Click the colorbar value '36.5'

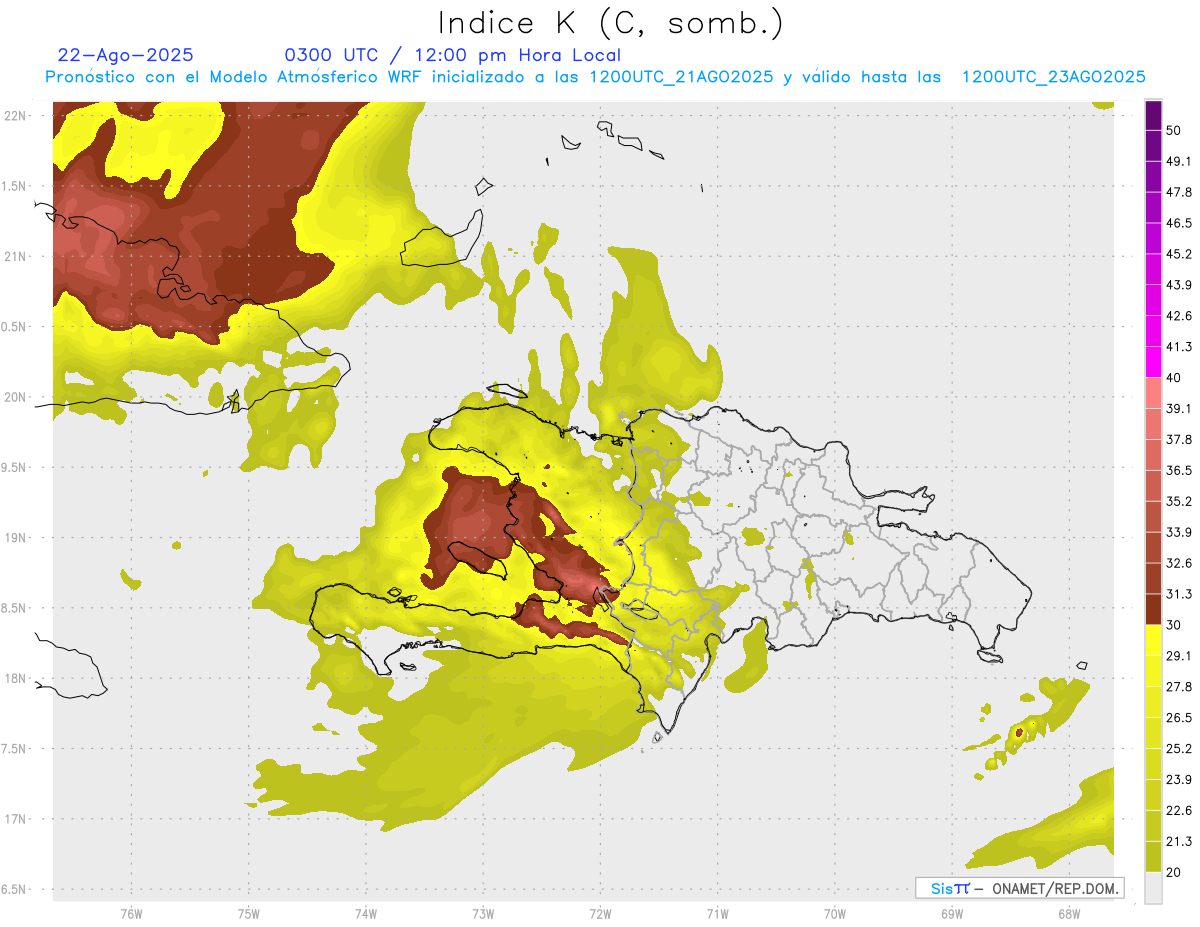coord(1180,470)
